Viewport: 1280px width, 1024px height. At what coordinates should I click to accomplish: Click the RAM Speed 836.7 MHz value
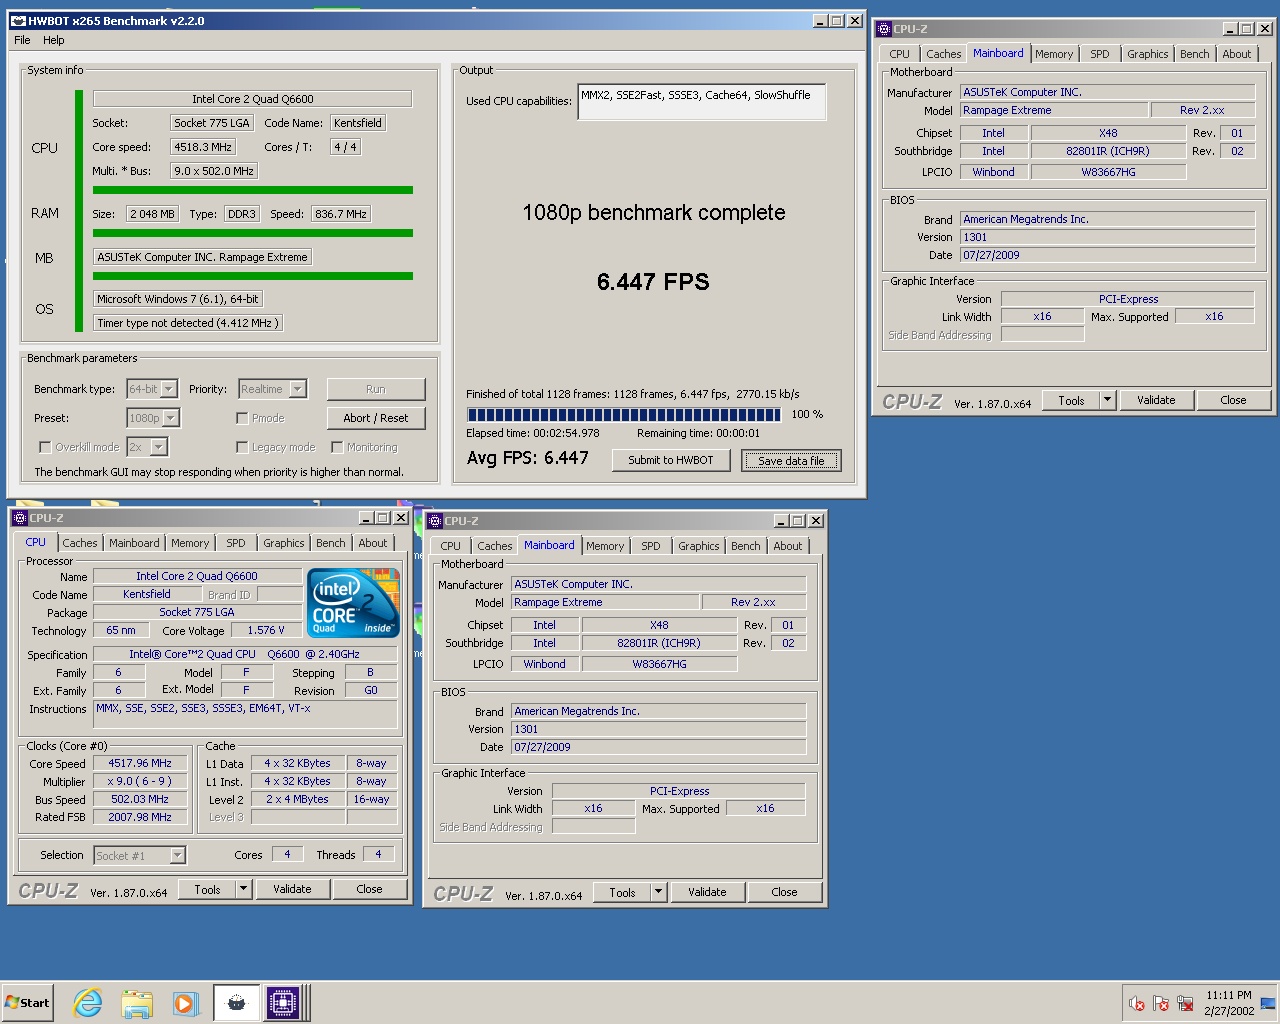coord(340,214)
